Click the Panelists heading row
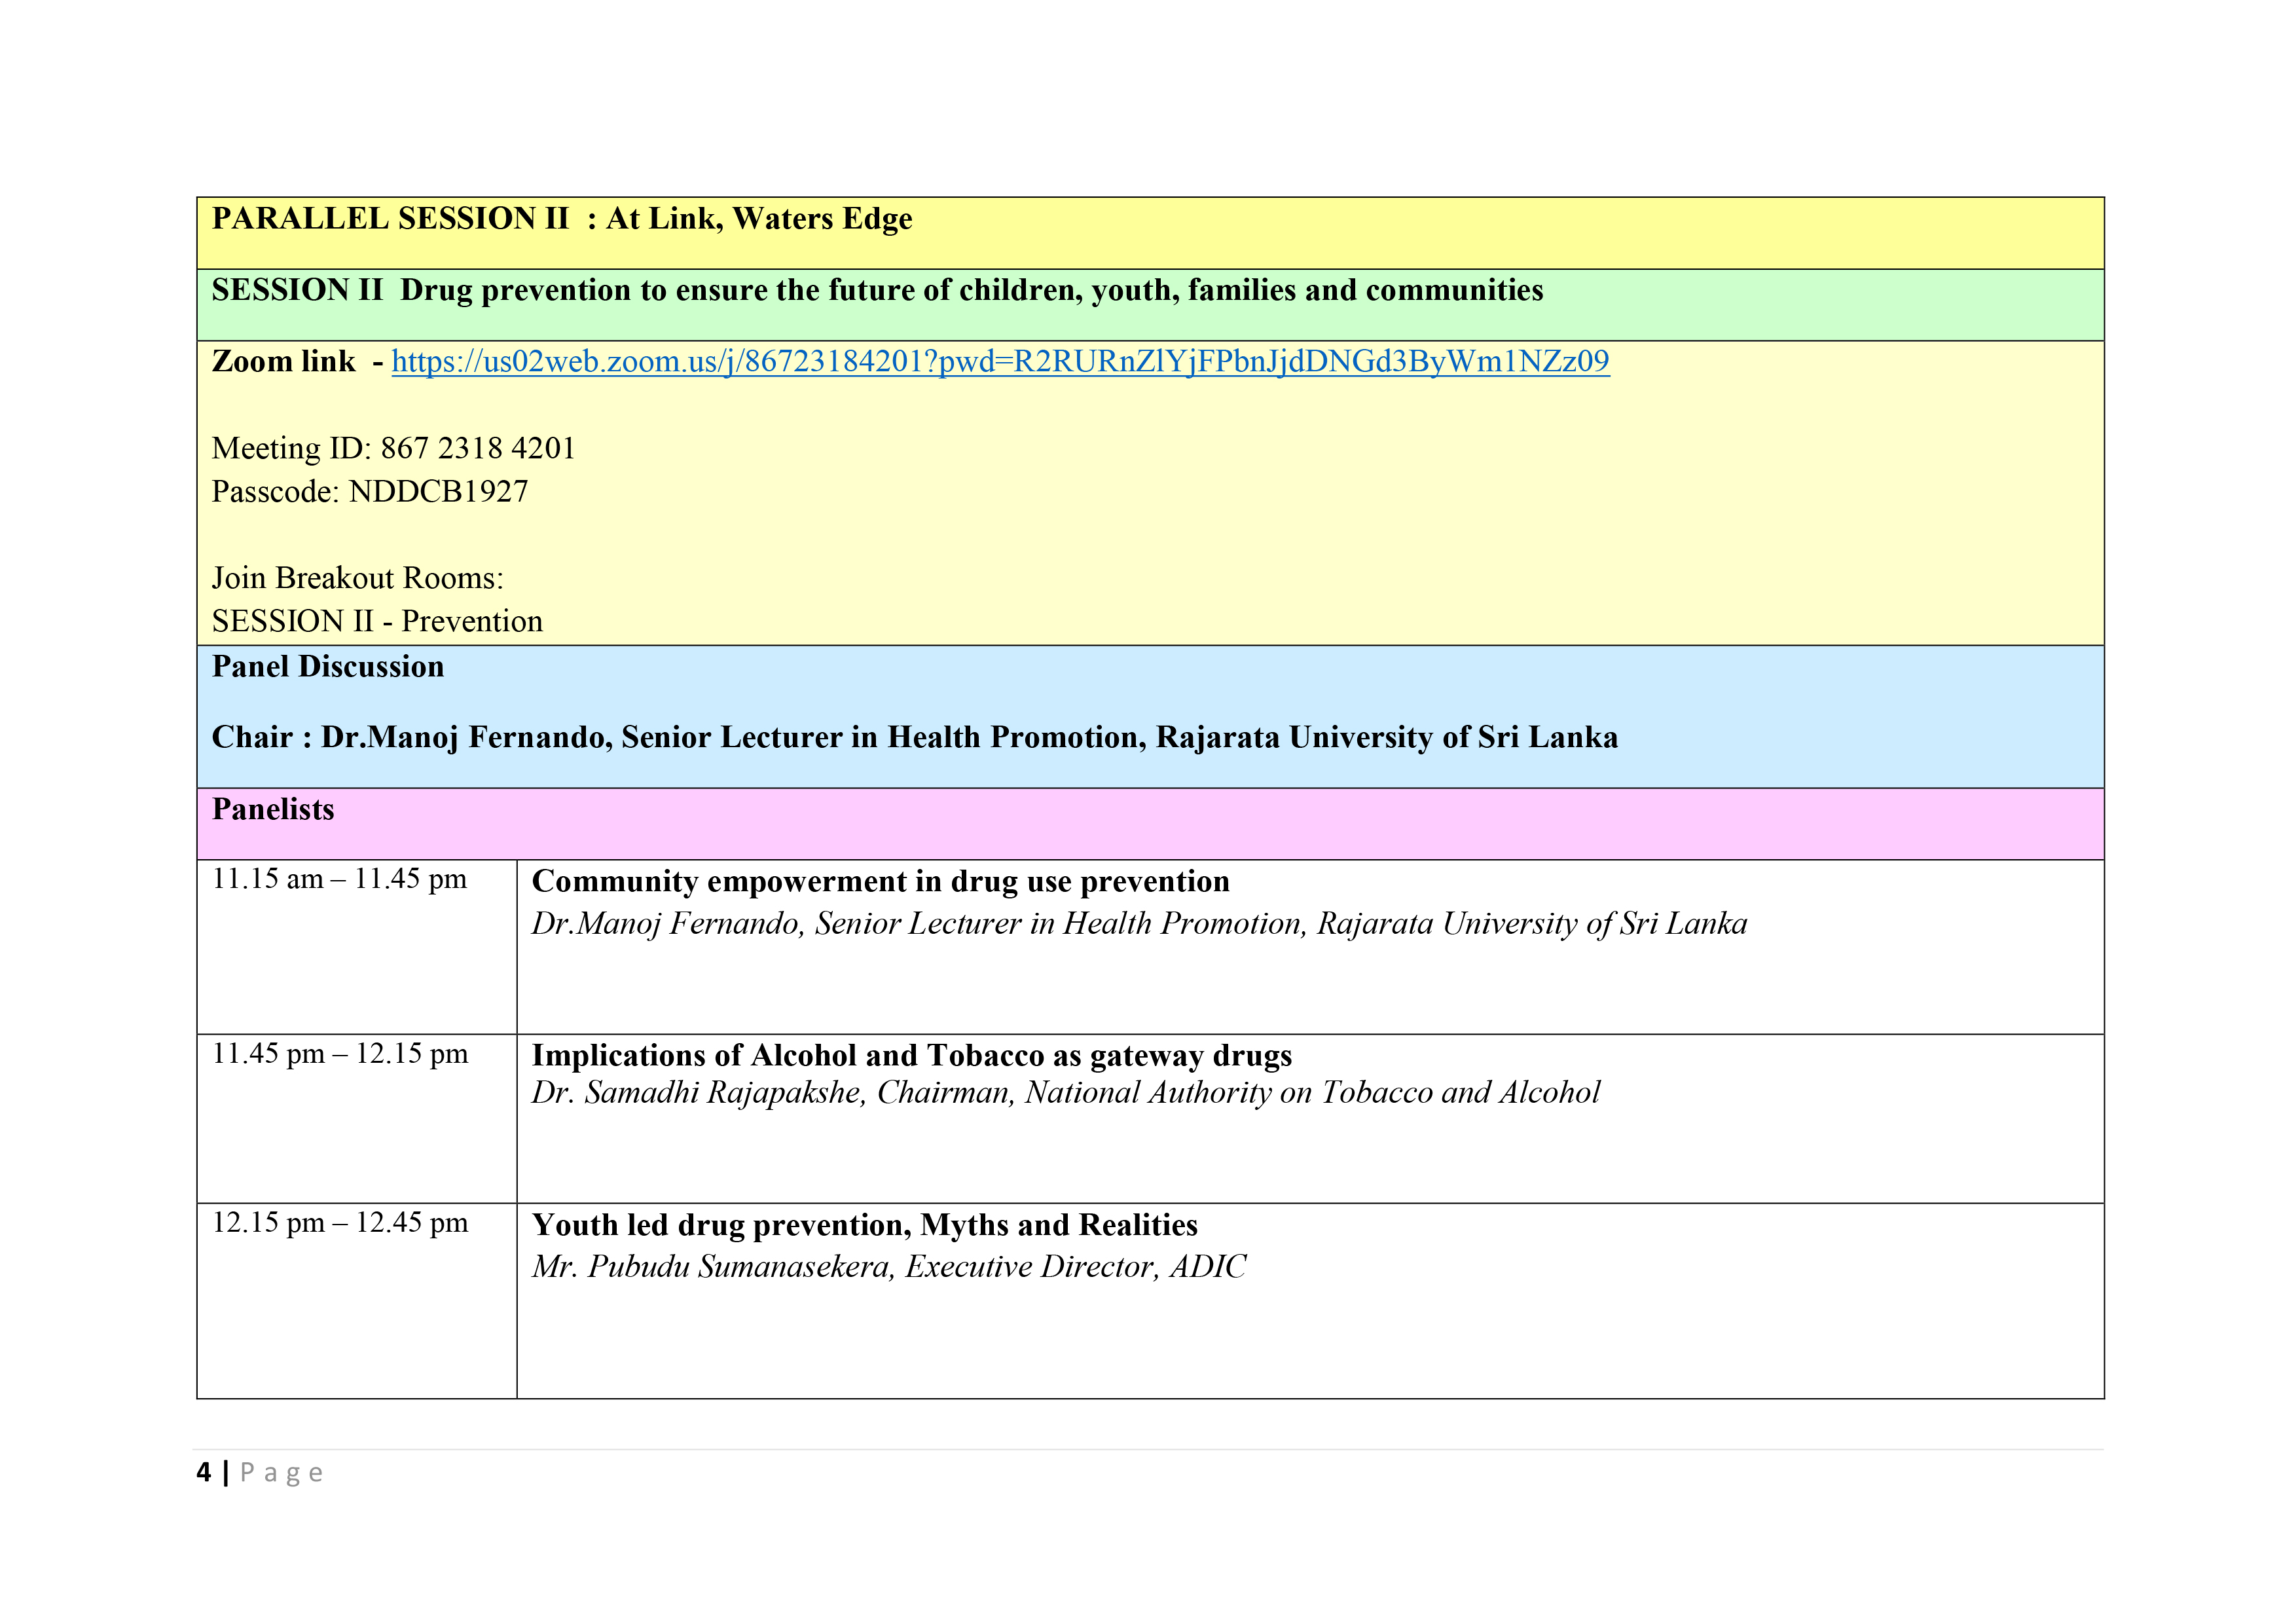 [x=273, y=810]
